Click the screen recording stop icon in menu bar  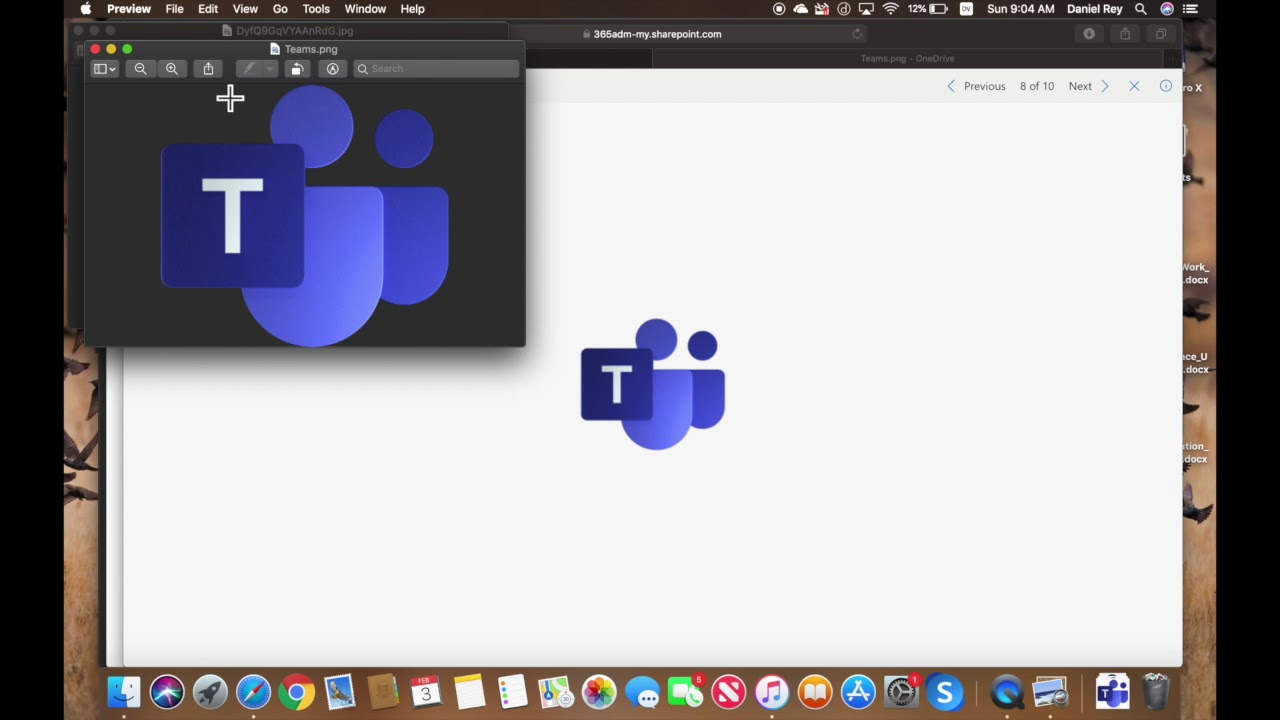click(x=779, y=9)
